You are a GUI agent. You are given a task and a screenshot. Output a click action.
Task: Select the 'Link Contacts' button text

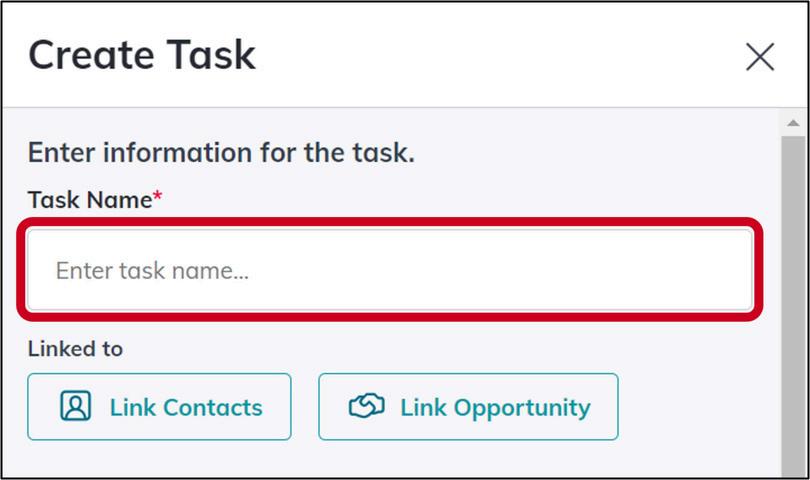click(186, 408)
